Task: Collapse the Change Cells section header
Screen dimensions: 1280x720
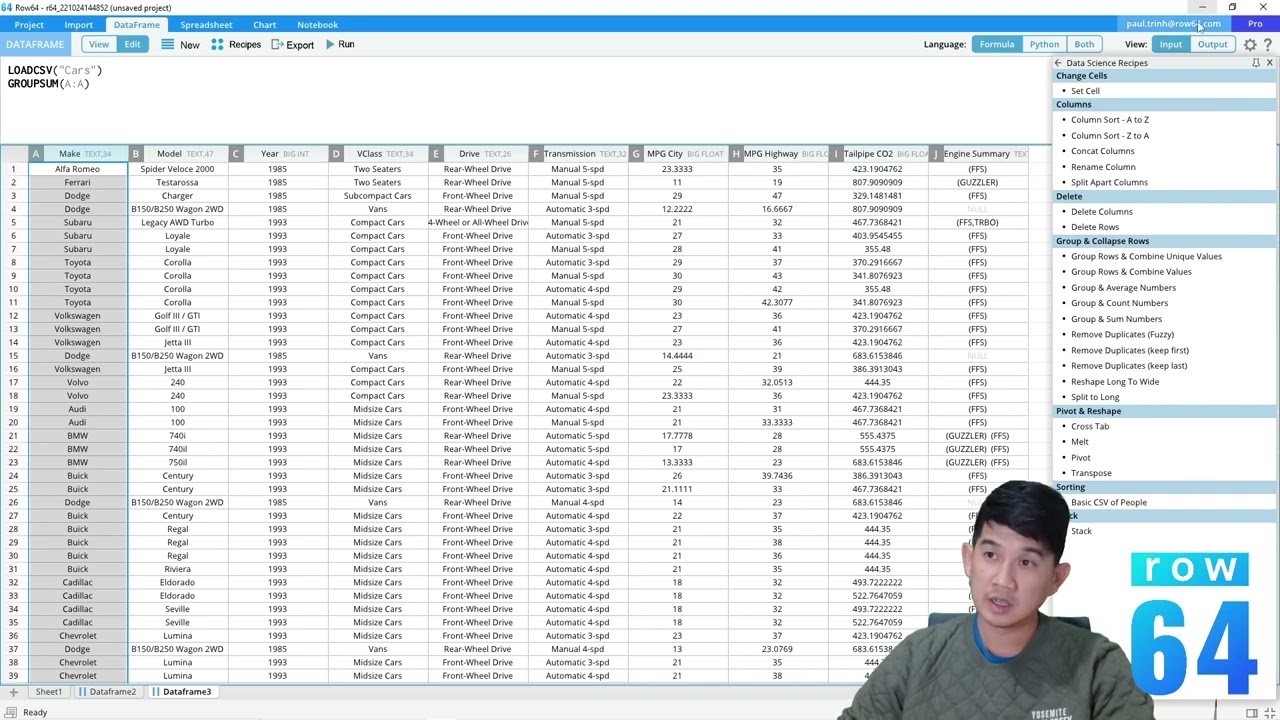Action: pyautogui.click(x=1165, y=76)
